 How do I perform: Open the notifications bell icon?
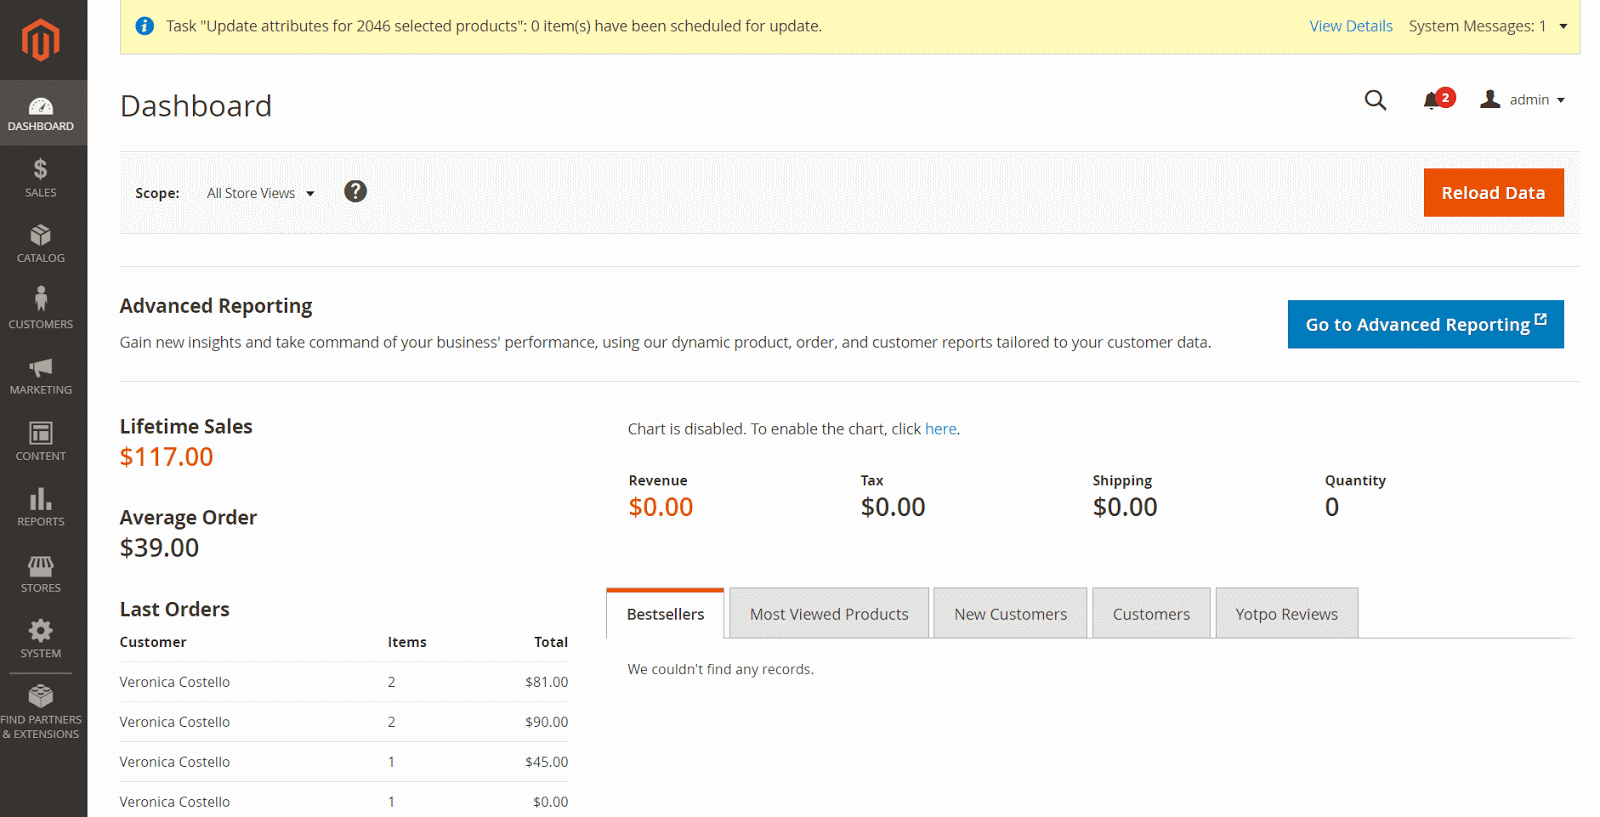[1432, 100]
